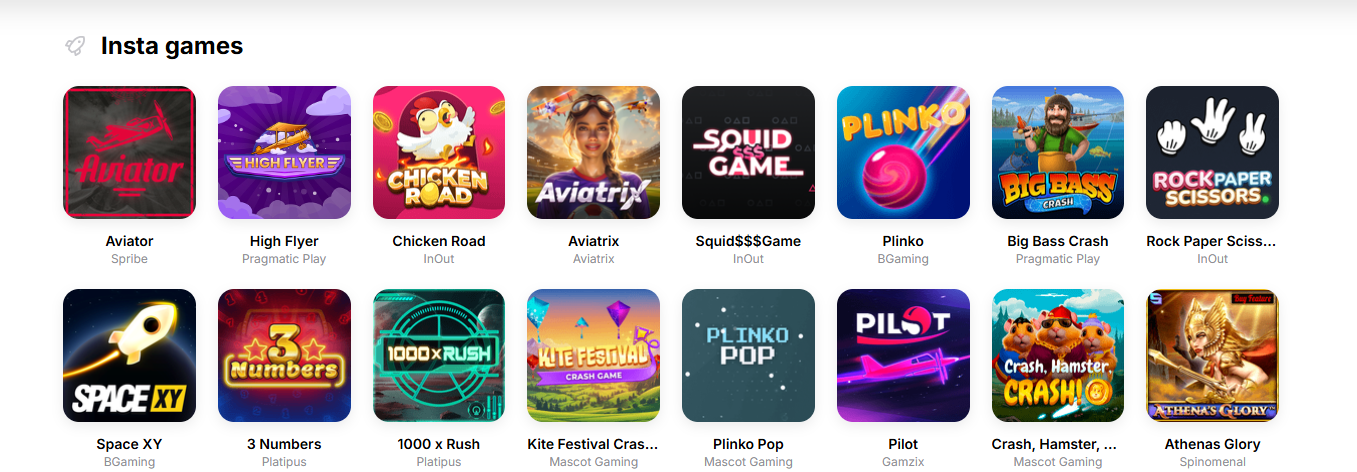
Task: Launch the Space XY rocket tile
Action: [x=129, y=355]
